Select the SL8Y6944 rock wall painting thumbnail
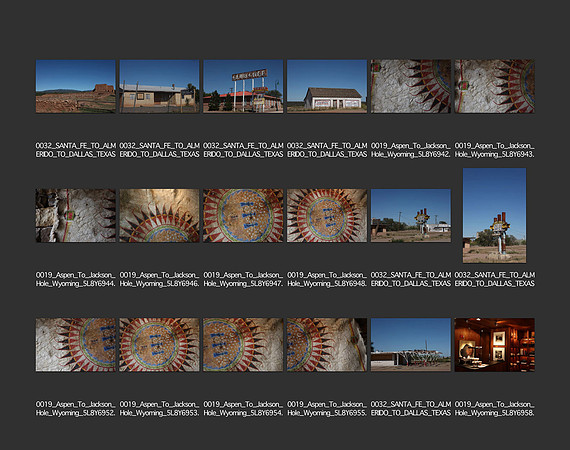 click(x=76, y=216)
